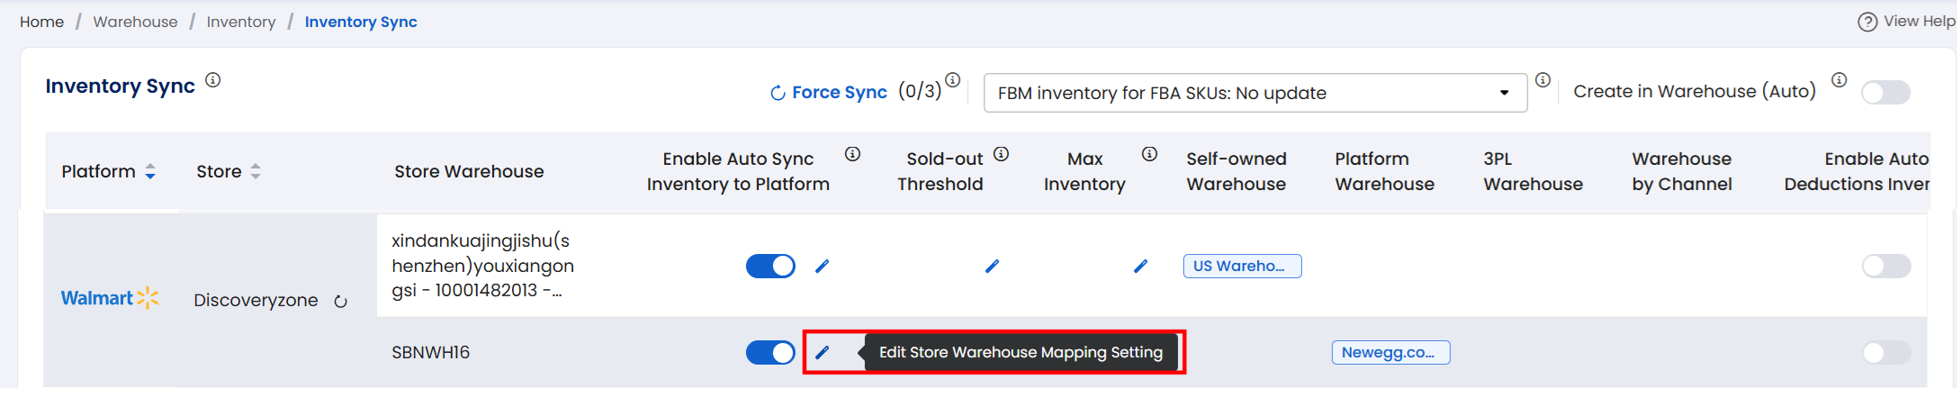Image resolution: width=1957 pixels, height=394 pixels.
Task: Go to Warehouse in breadcrumb
Action: pos(135,22)
